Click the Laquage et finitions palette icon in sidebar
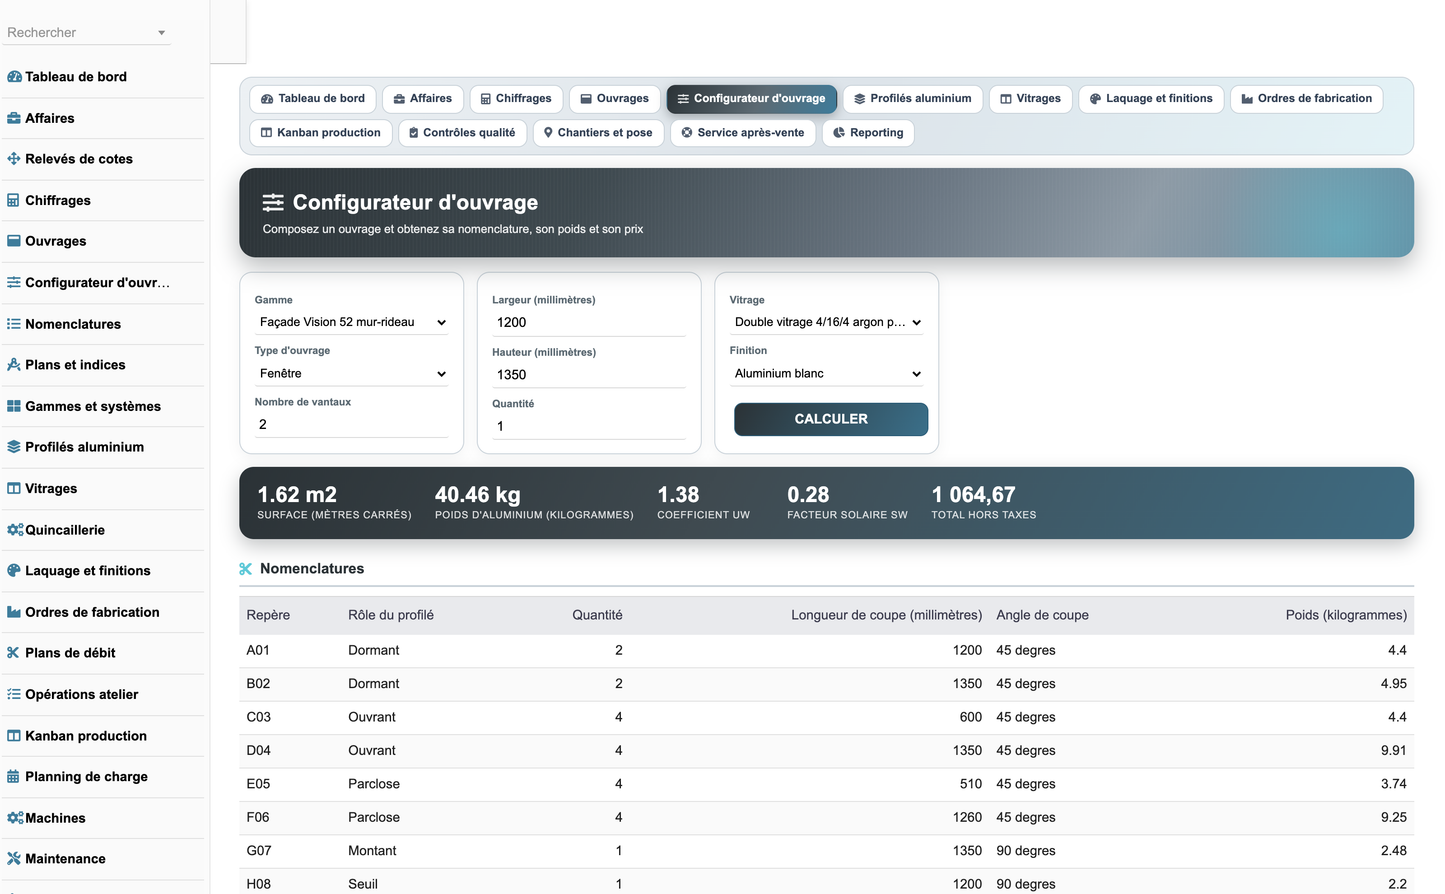 tap(14, 571)
